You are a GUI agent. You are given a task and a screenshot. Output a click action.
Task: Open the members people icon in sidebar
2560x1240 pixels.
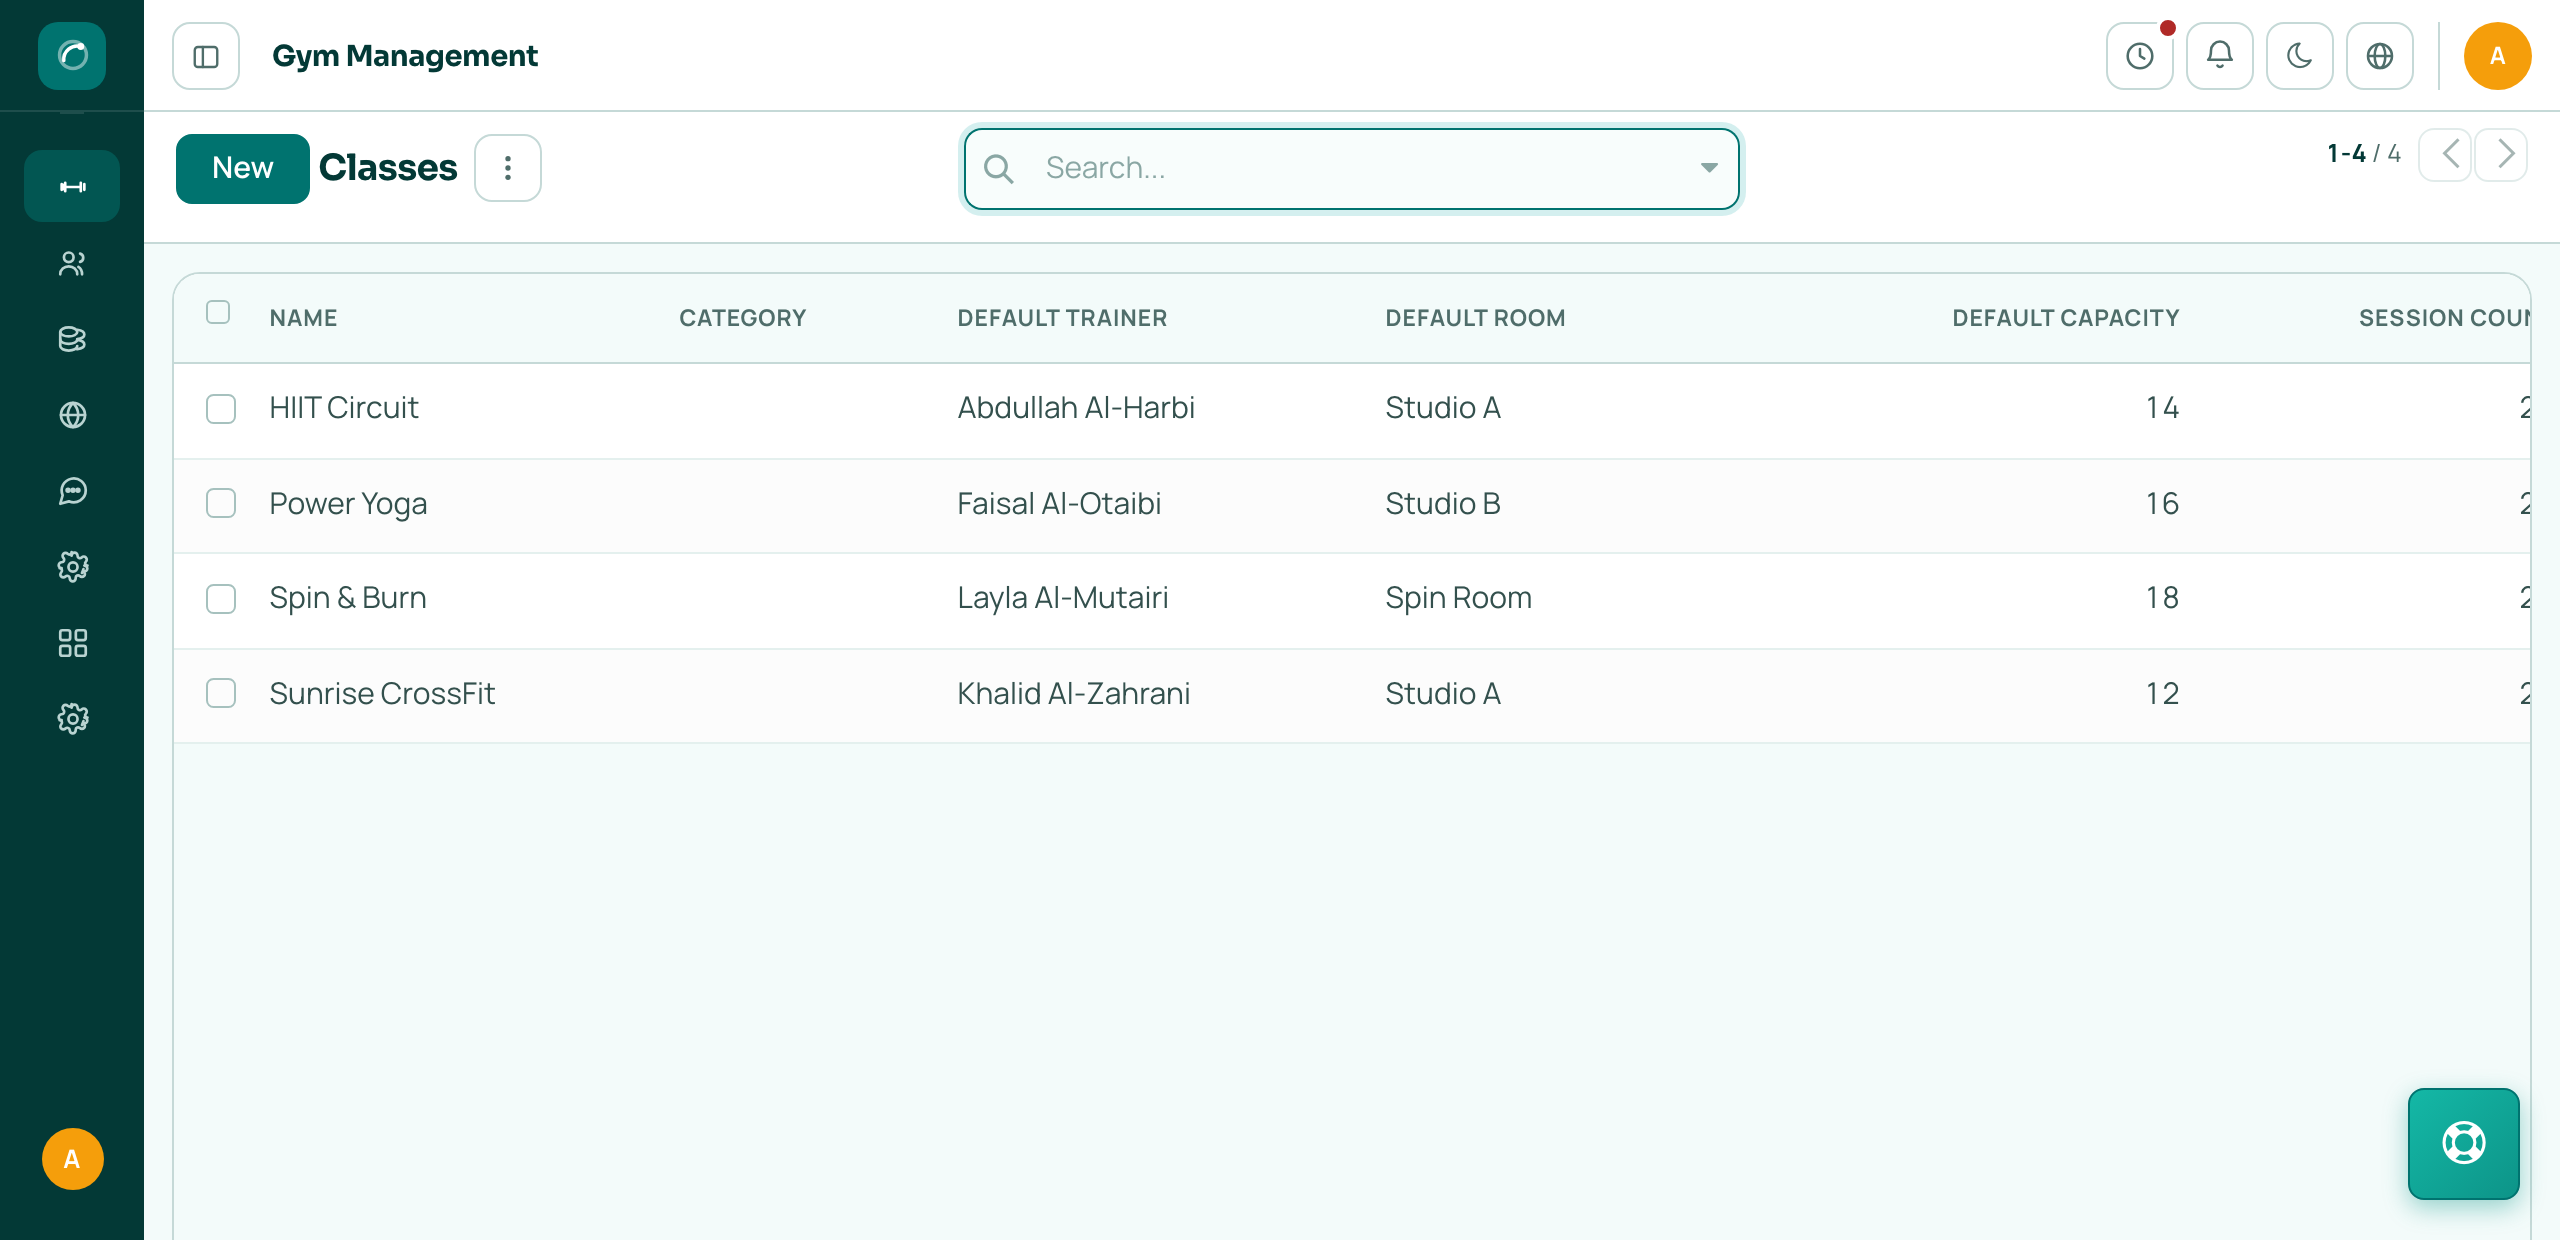coord(72,264)
